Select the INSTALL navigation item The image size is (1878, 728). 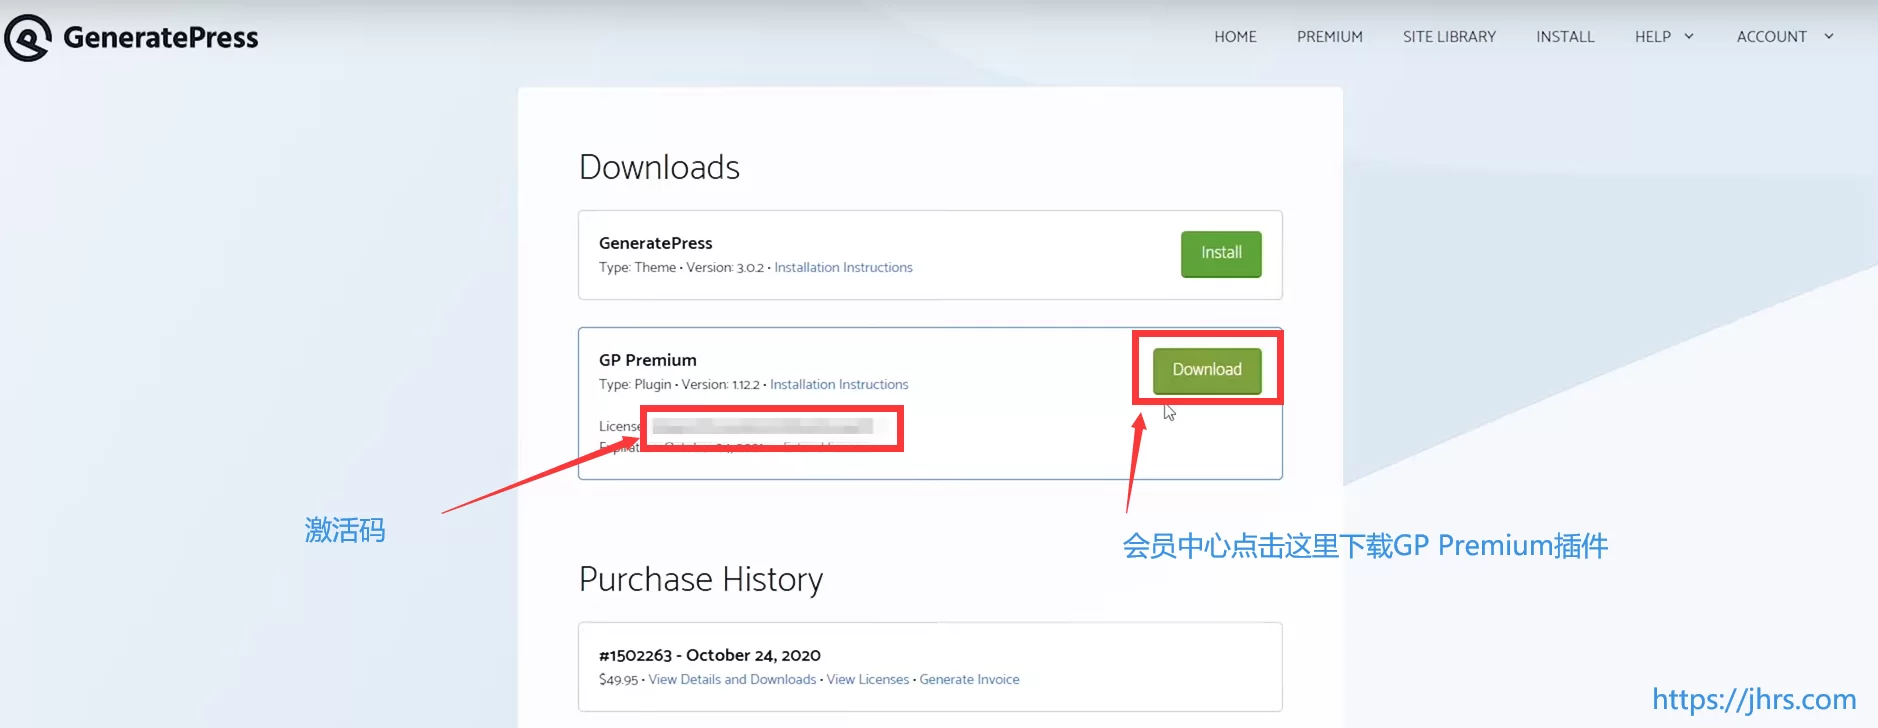coord(1565,37)
